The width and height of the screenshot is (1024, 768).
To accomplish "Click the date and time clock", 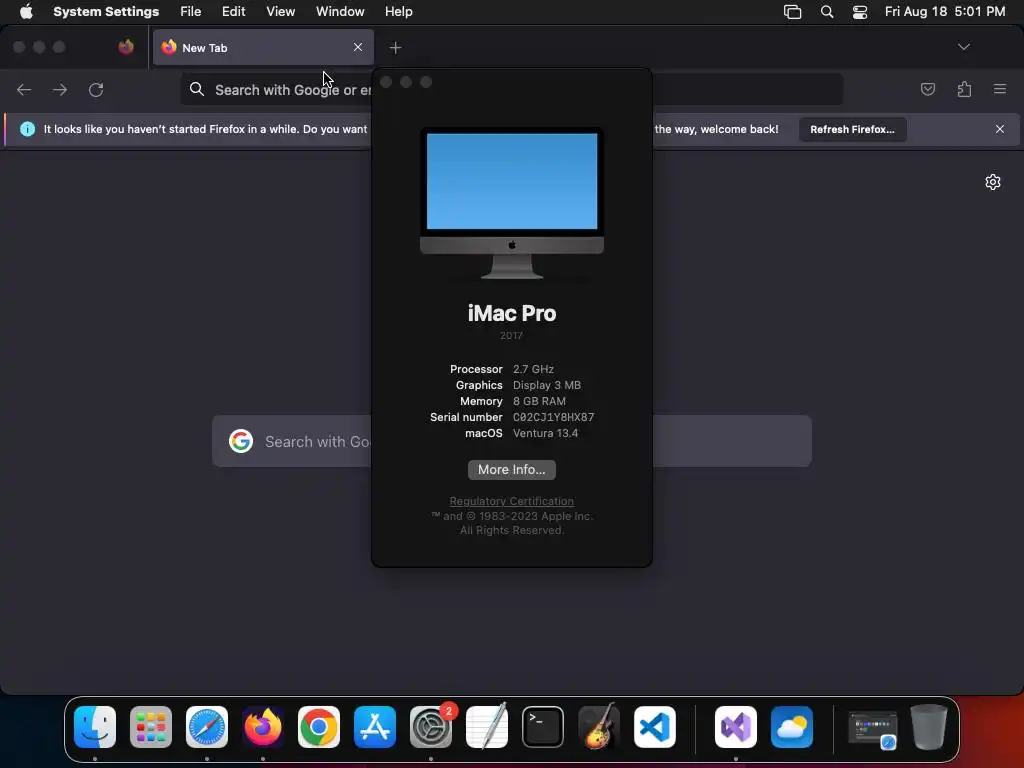I will coord(945,11).
